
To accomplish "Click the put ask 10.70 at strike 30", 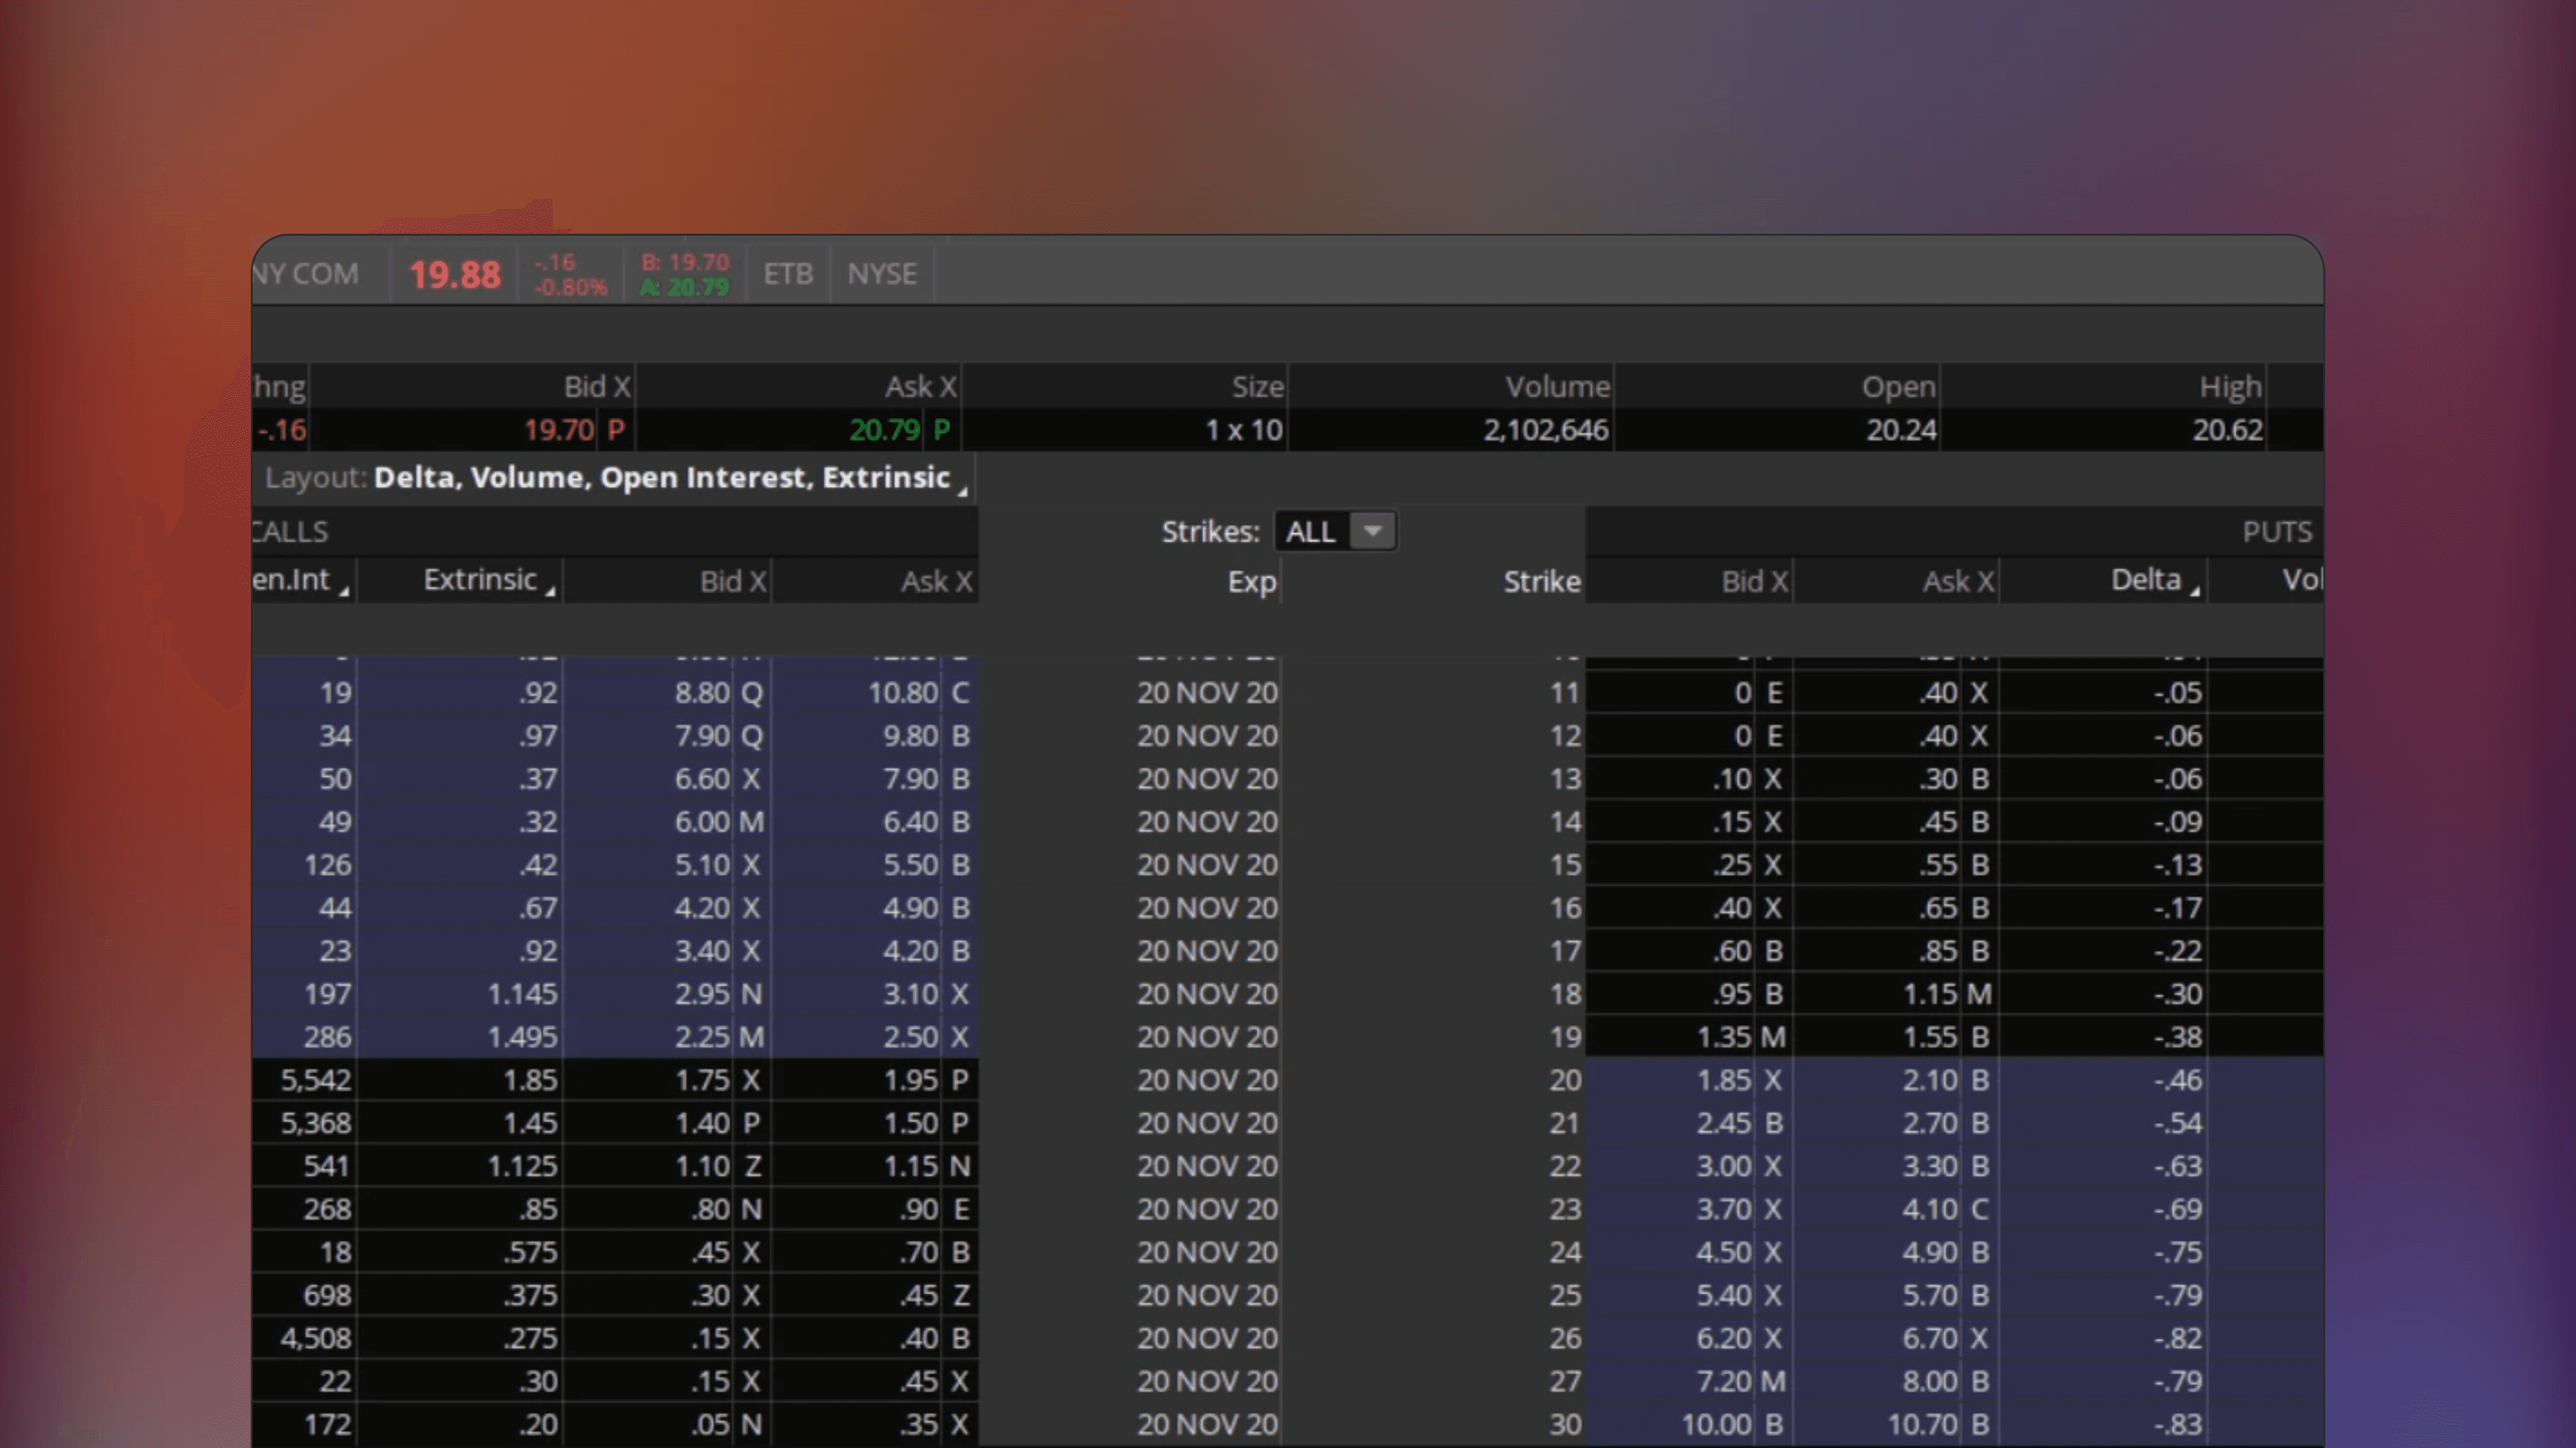I will tap(1926, 1424).
